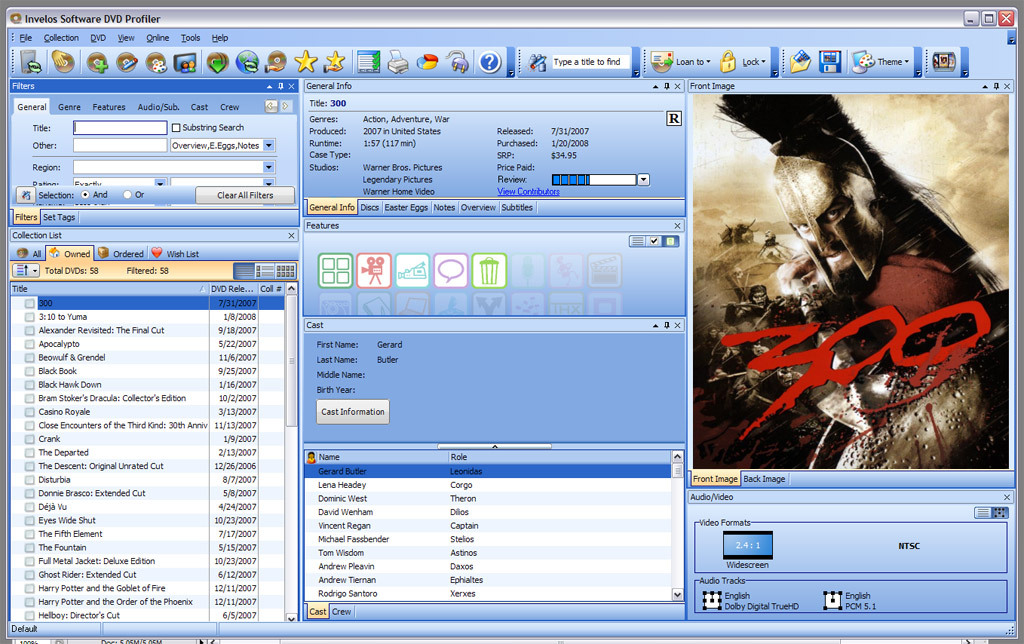Click the floppy disk save icon

pos(828,62)
